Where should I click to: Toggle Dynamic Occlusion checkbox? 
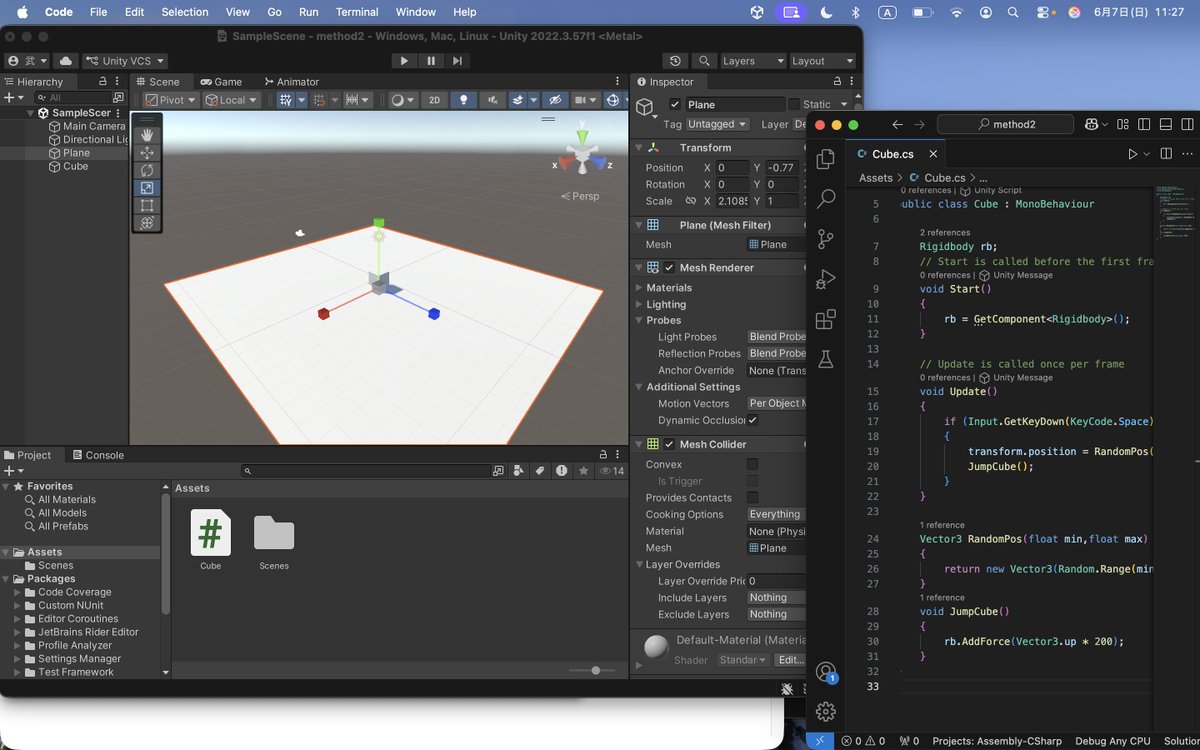(x=752, y=420)
